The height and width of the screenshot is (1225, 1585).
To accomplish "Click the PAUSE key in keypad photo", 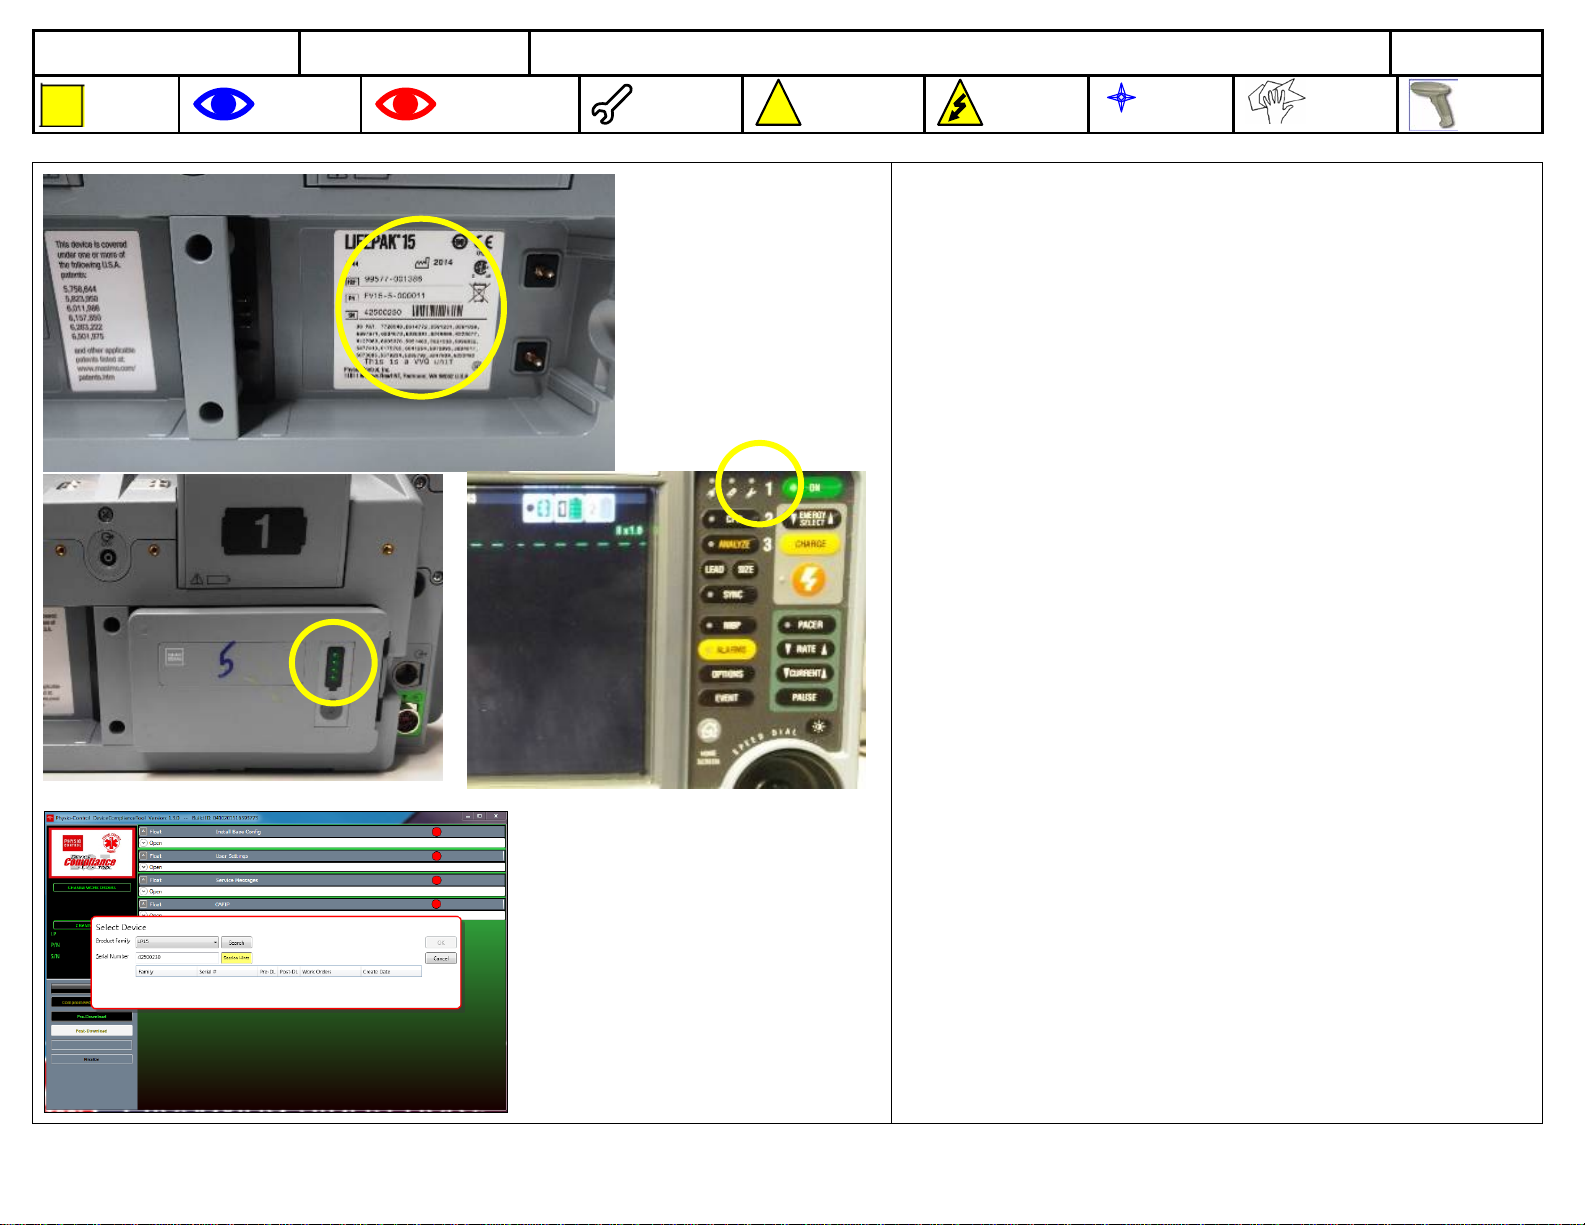I will coord(805,697).
